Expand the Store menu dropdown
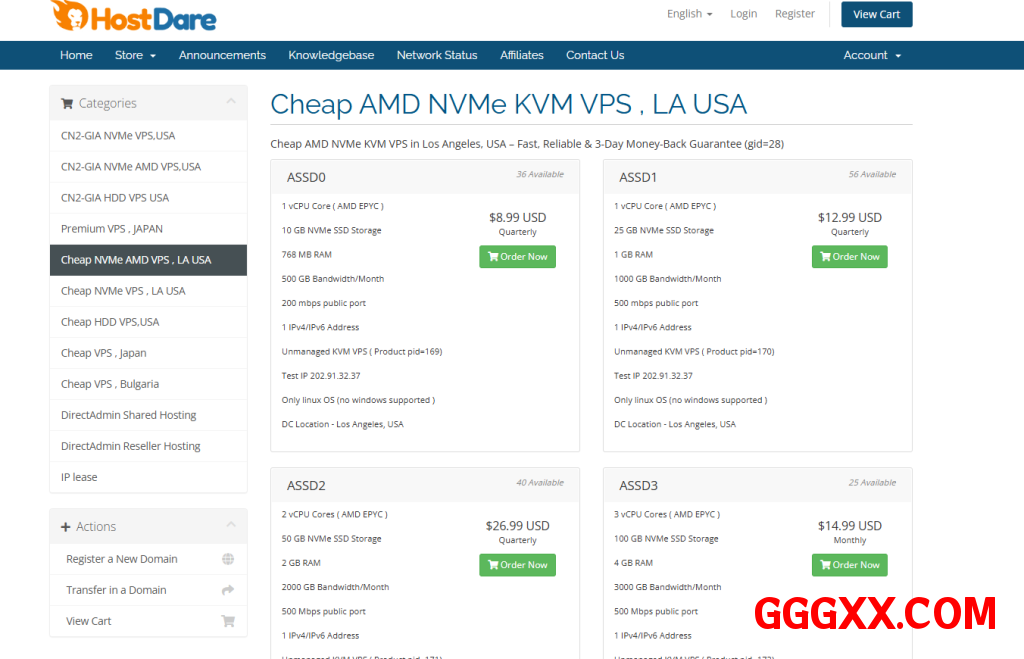Image resolution: width=1024 pixels, height=659 pixels. (135, 55)
